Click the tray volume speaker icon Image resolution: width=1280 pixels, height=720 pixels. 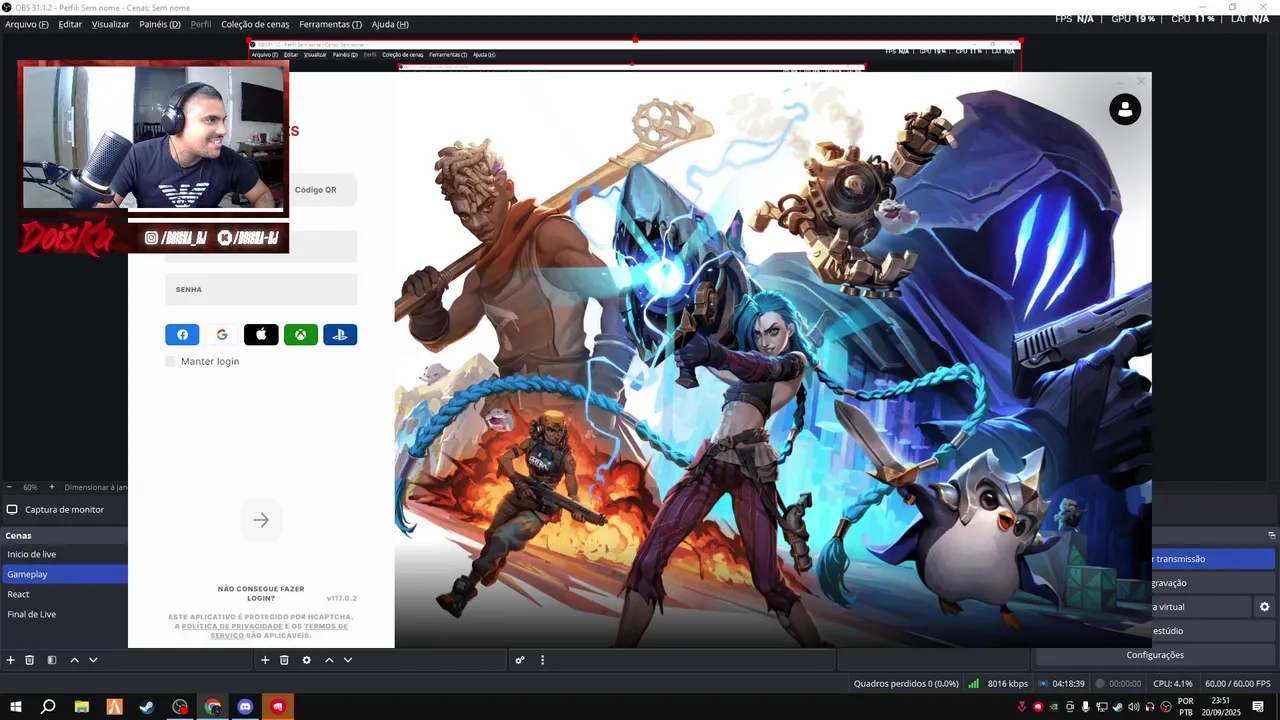pos(1133,707)
